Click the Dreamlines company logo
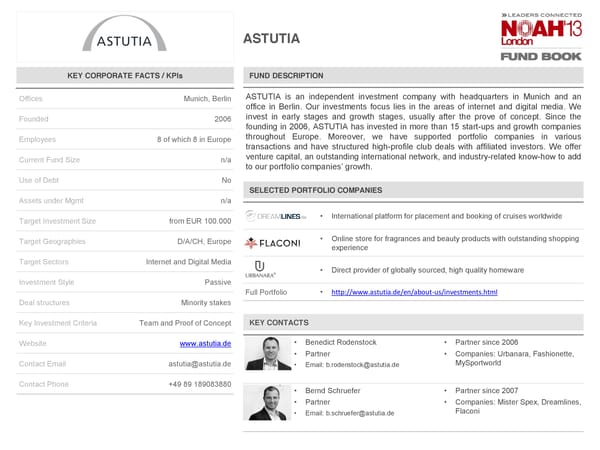600x450 pixels. coord(275,216)
